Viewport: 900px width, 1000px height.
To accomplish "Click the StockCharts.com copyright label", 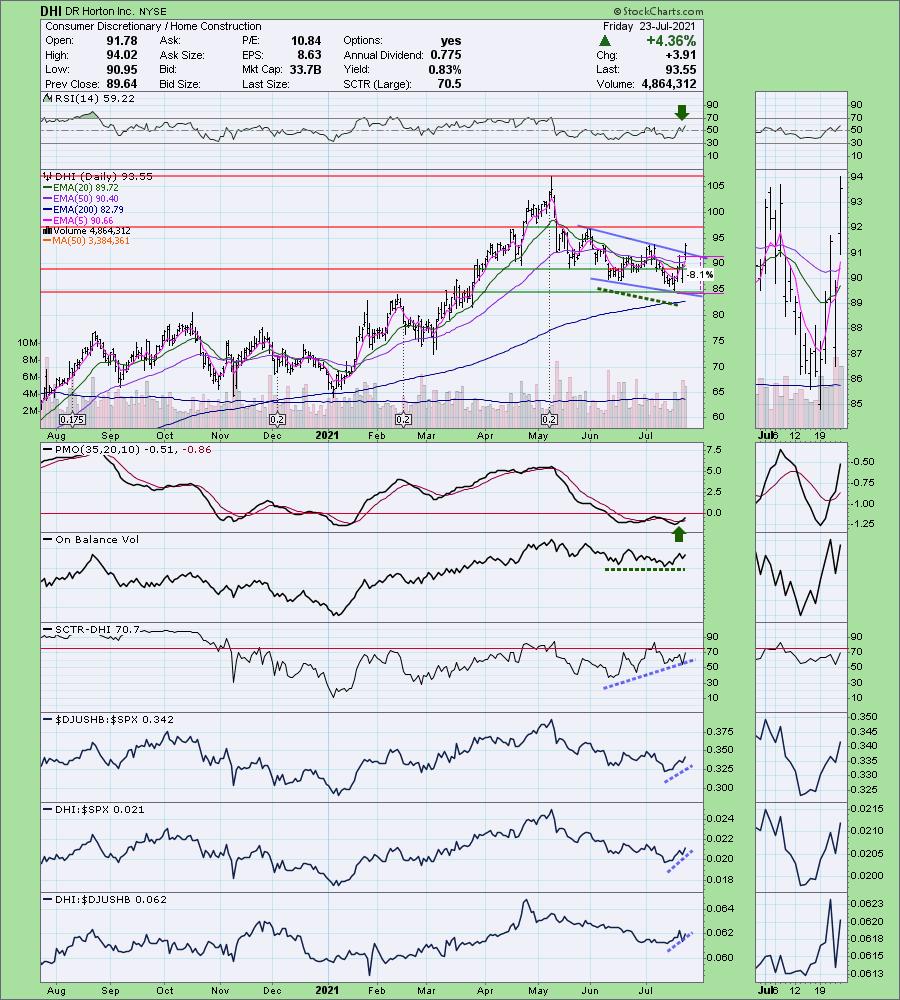I will point(658,11).
